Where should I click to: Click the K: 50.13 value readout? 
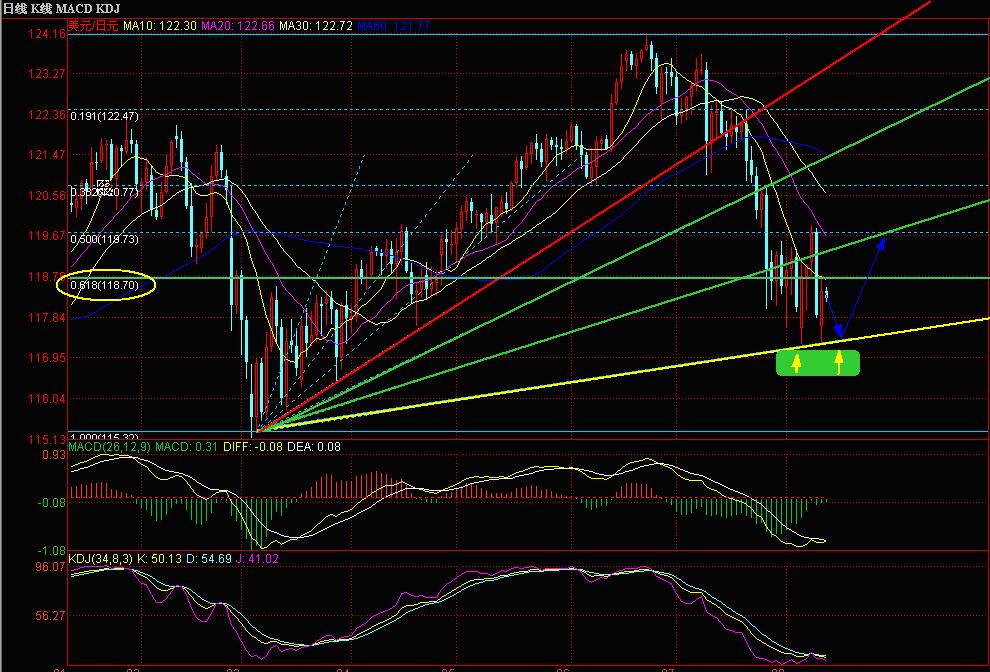(x=159, y=559)
